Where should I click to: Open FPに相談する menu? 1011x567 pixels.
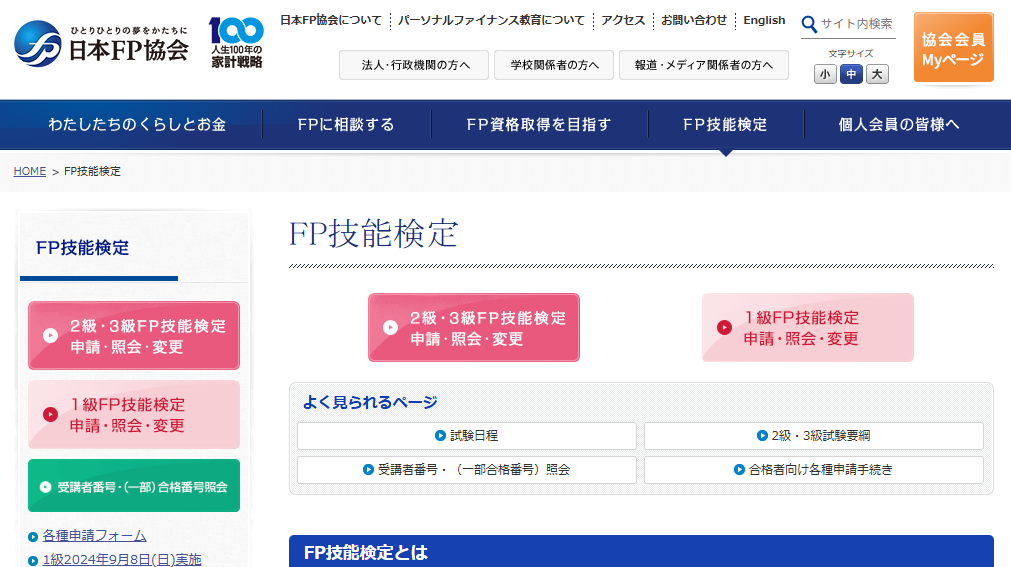point(346,124)
